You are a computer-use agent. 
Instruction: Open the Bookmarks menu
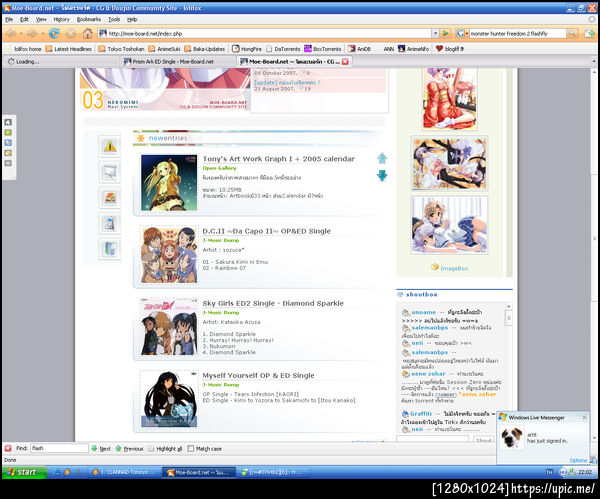point(89,19)
